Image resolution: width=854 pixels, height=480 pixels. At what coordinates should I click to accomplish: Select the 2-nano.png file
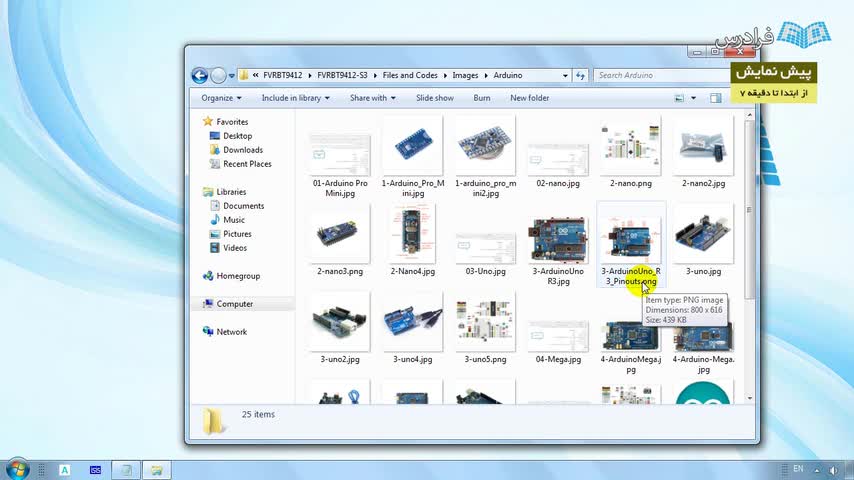[x=631, y=154]
